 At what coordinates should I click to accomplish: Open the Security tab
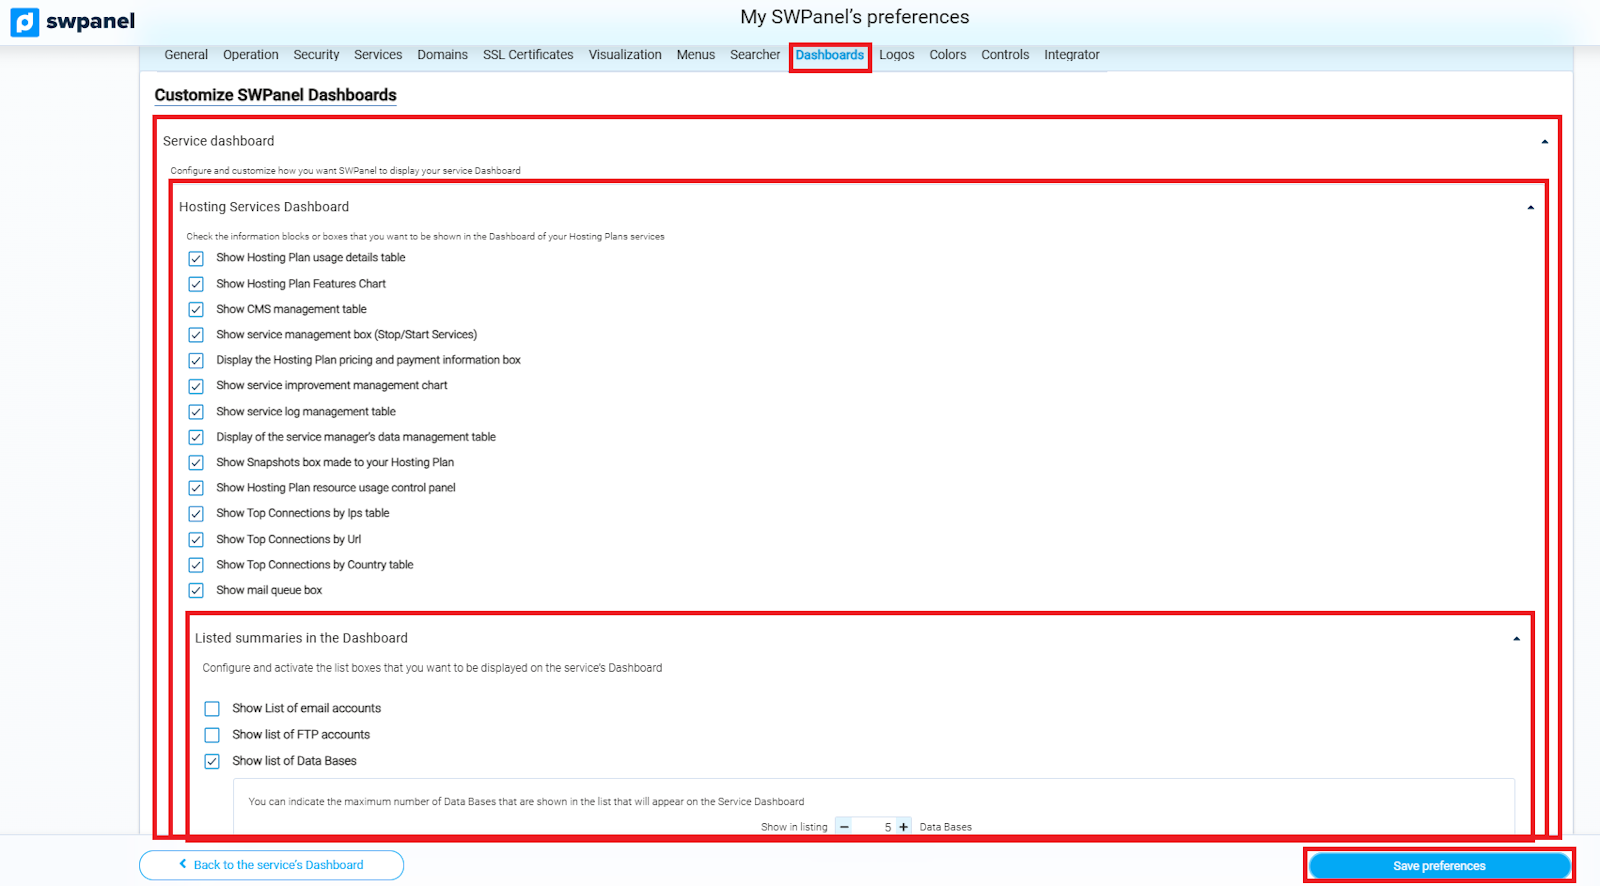[316, 55]
